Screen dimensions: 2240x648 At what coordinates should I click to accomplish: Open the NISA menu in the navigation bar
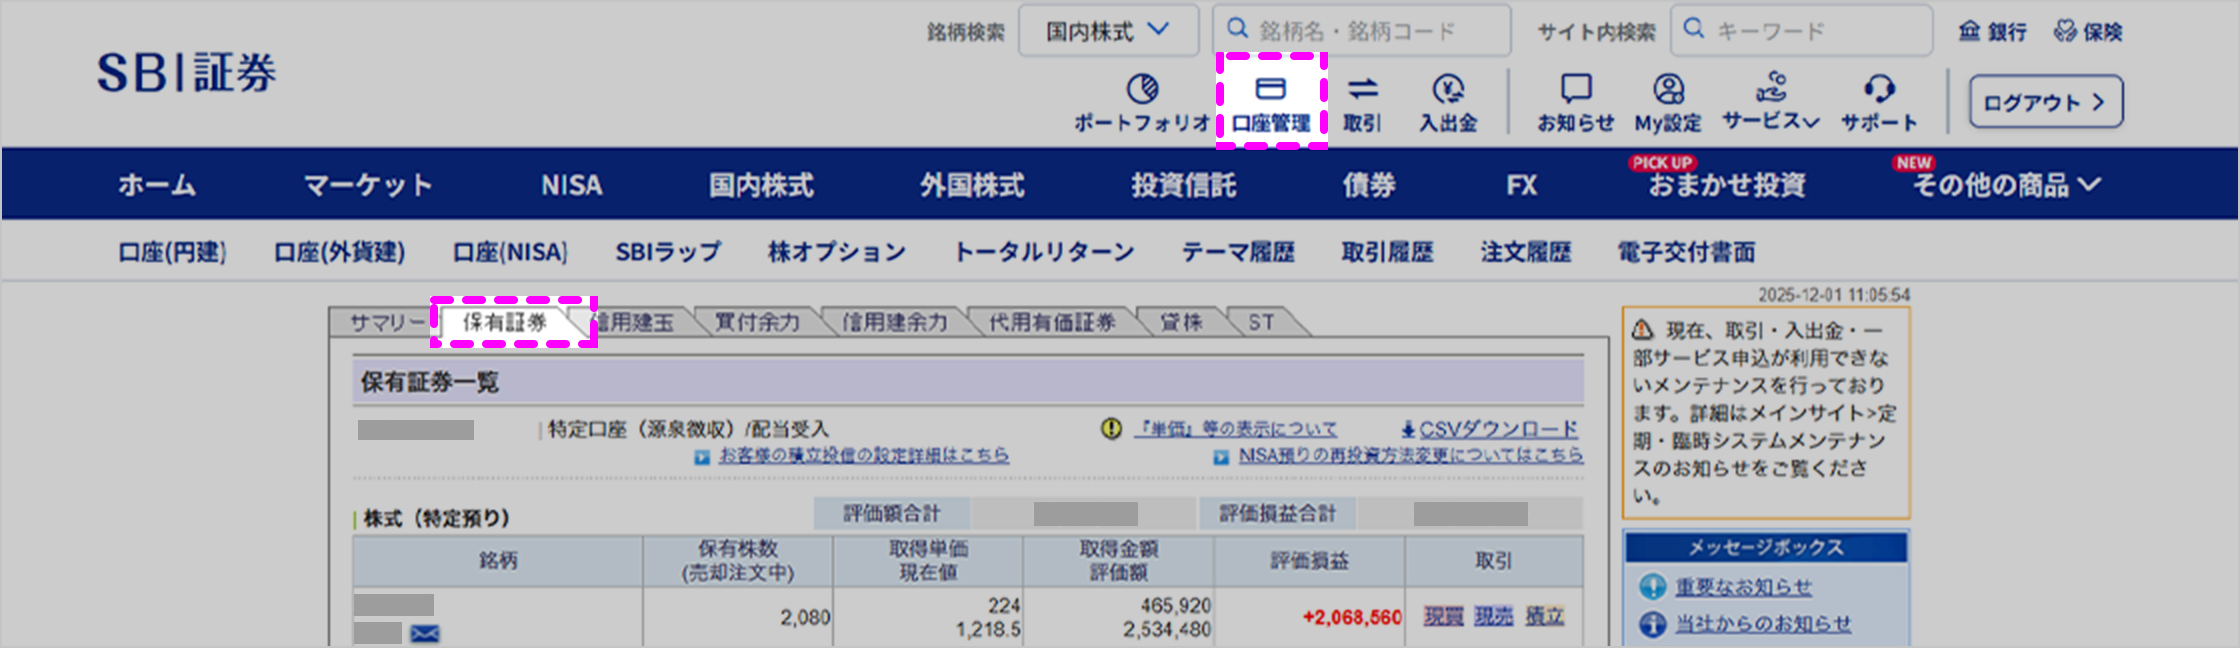coord(571,185)
